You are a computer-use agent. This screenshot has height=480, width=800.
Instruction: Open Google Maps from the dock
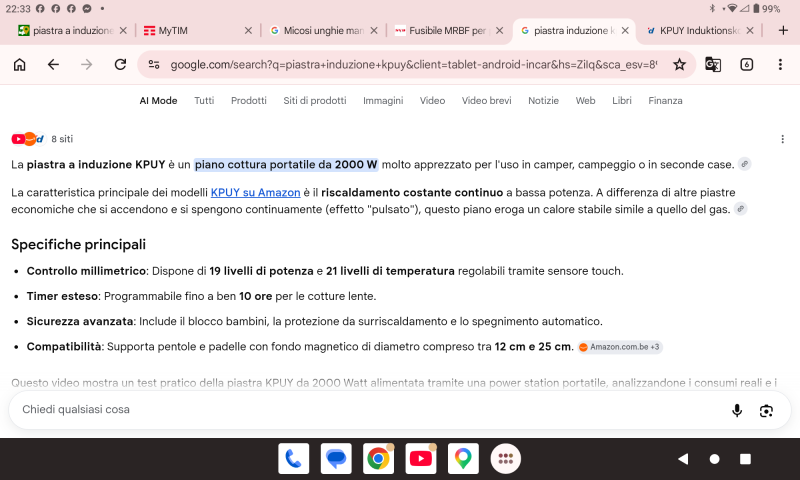point(463,459)
